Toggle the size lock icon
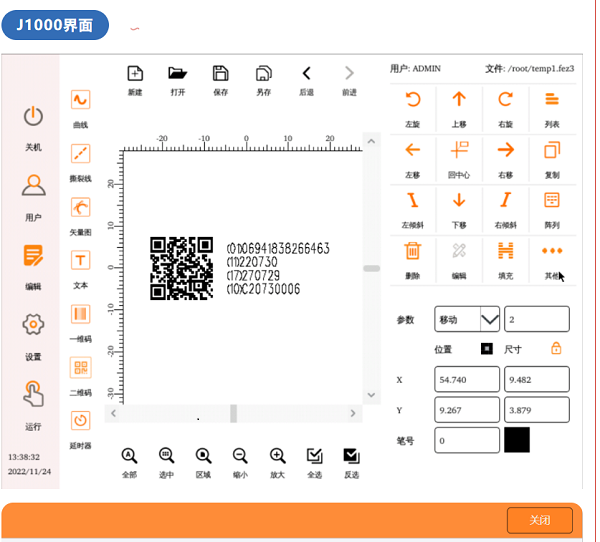This screenshot has height=542, width=600. coord(556,348)
